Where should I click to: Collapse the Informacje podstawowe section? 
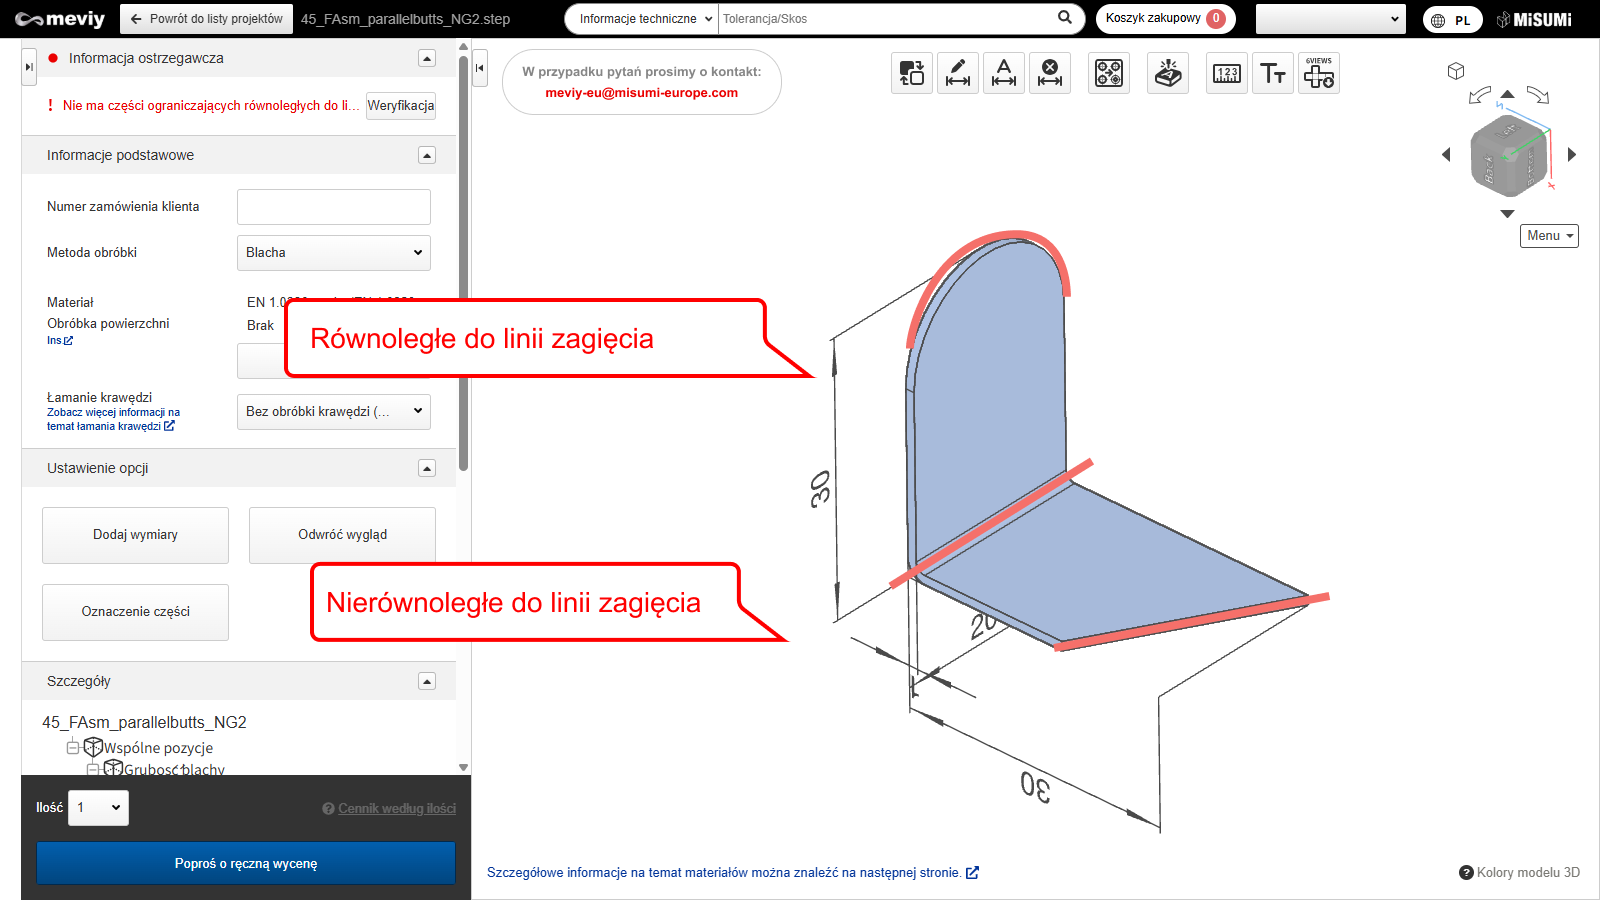427,155
